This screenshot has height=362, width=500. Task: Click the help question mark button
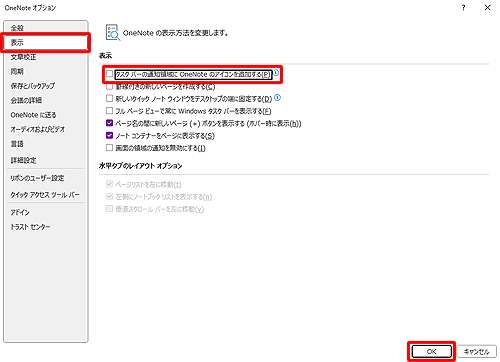[x=463, y=8]
